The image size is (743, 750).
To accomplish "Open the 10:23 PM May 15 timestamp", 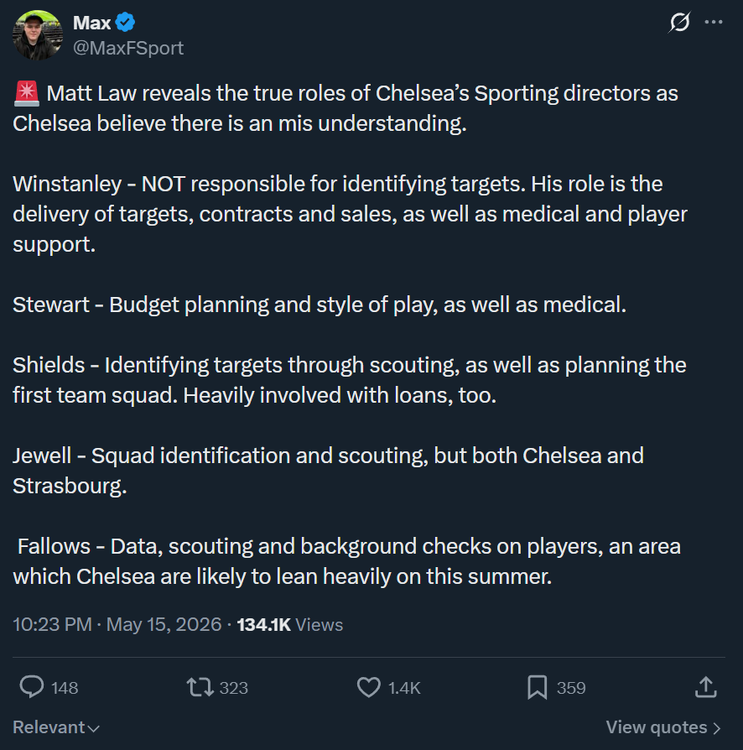I will pyautogui.click(x=117, y=624).
